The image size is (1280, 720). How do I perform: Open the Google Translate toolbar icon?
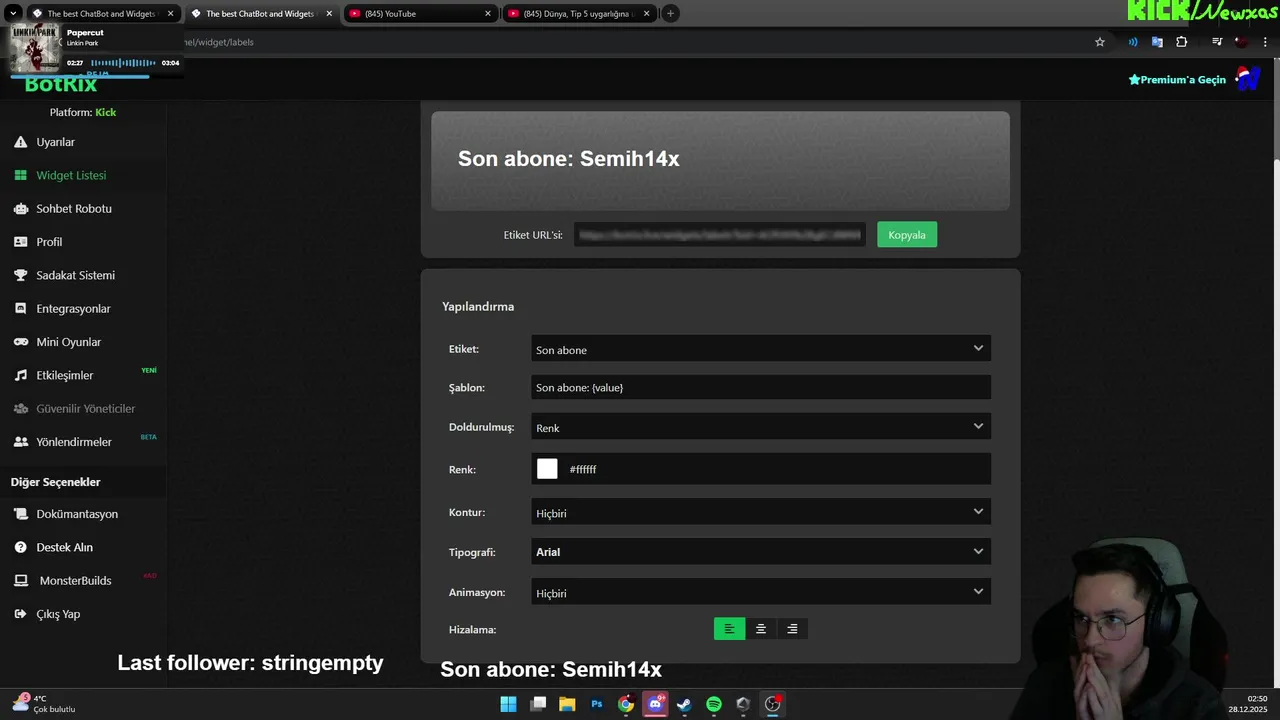1157,42
